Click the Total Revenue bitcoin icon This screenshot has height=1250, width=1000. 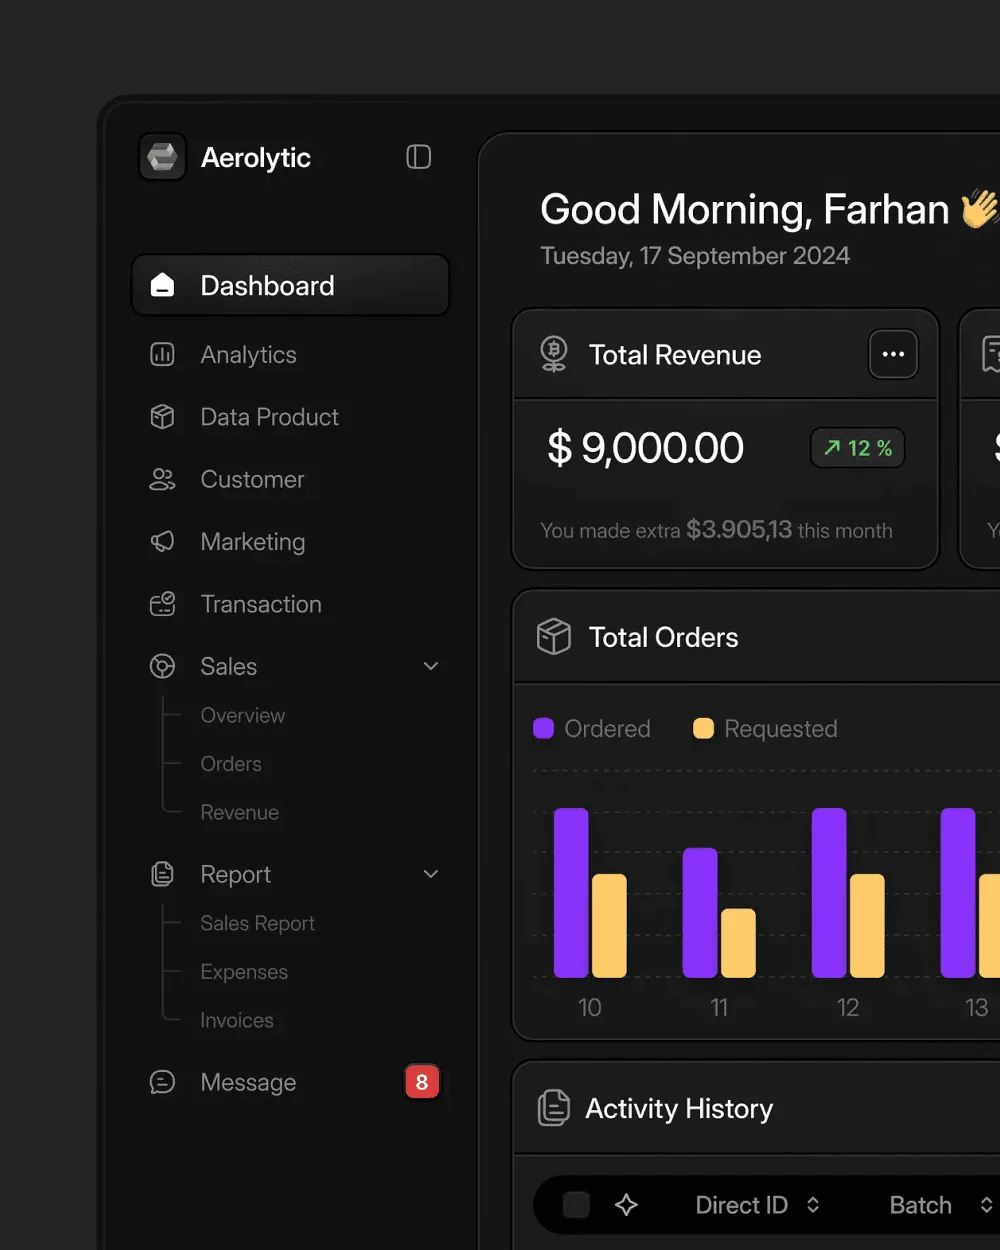554,354
